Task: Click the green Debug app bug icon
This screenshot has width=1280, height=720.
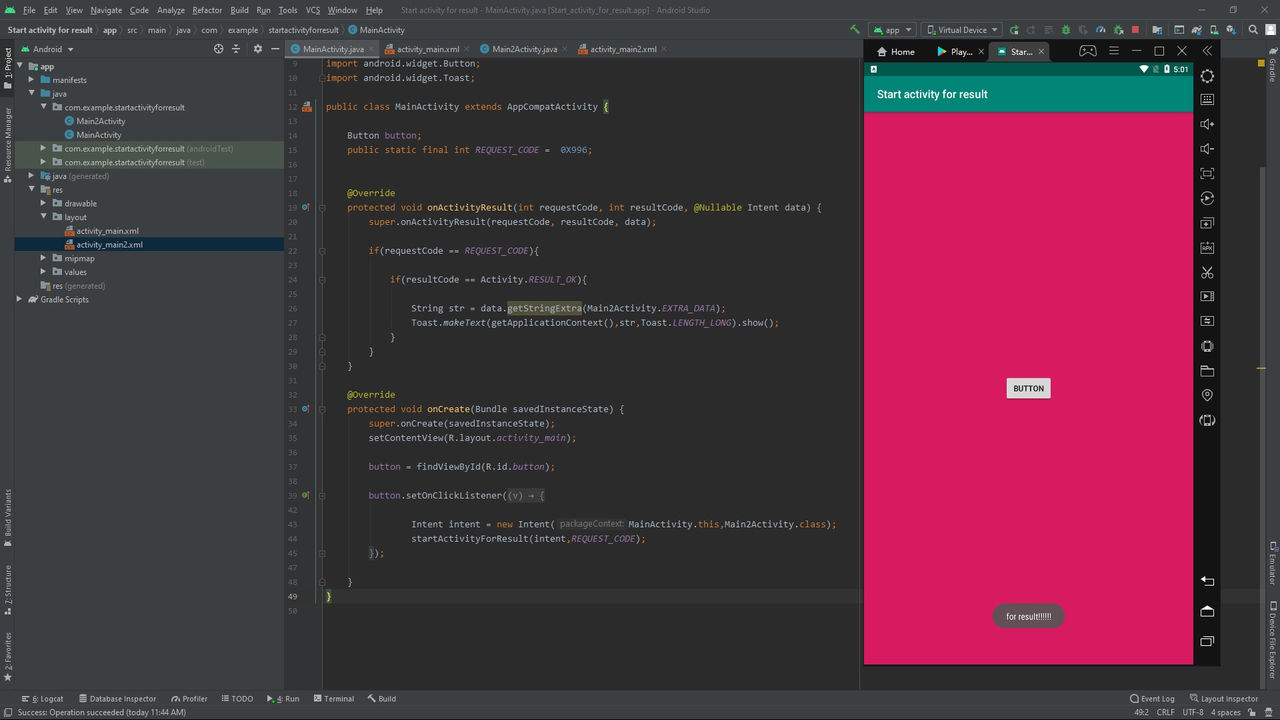Action: (x=1066, y=30)
